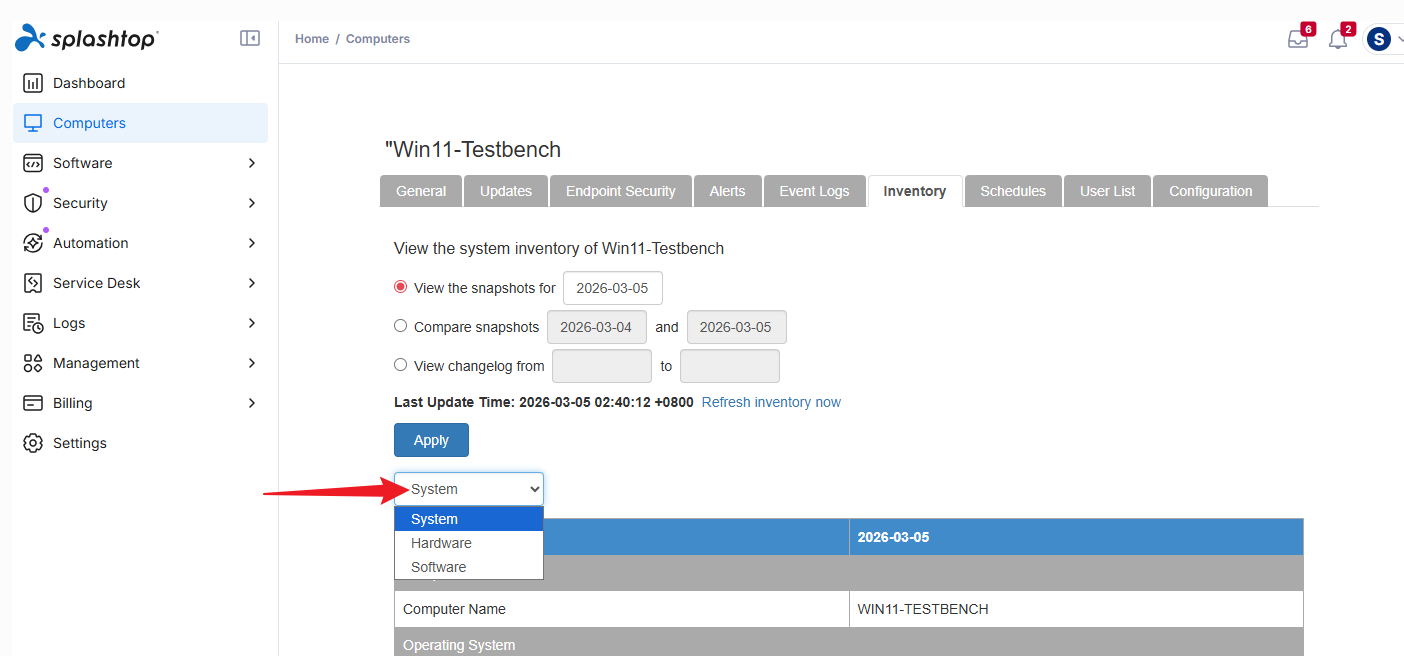Open Settings in the sidebar
This screenshot has width=1404, height=656.
[140, 443]
